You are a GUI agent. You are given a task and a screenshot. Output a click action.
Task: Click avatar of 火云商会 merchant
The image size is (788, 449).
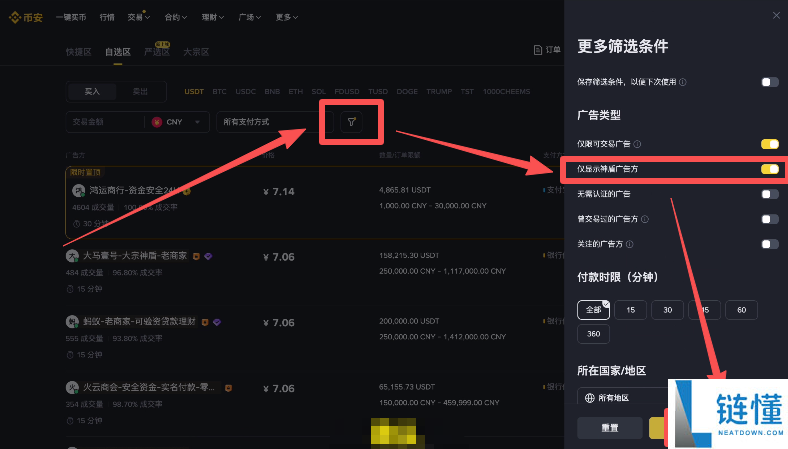pos(72,387)
